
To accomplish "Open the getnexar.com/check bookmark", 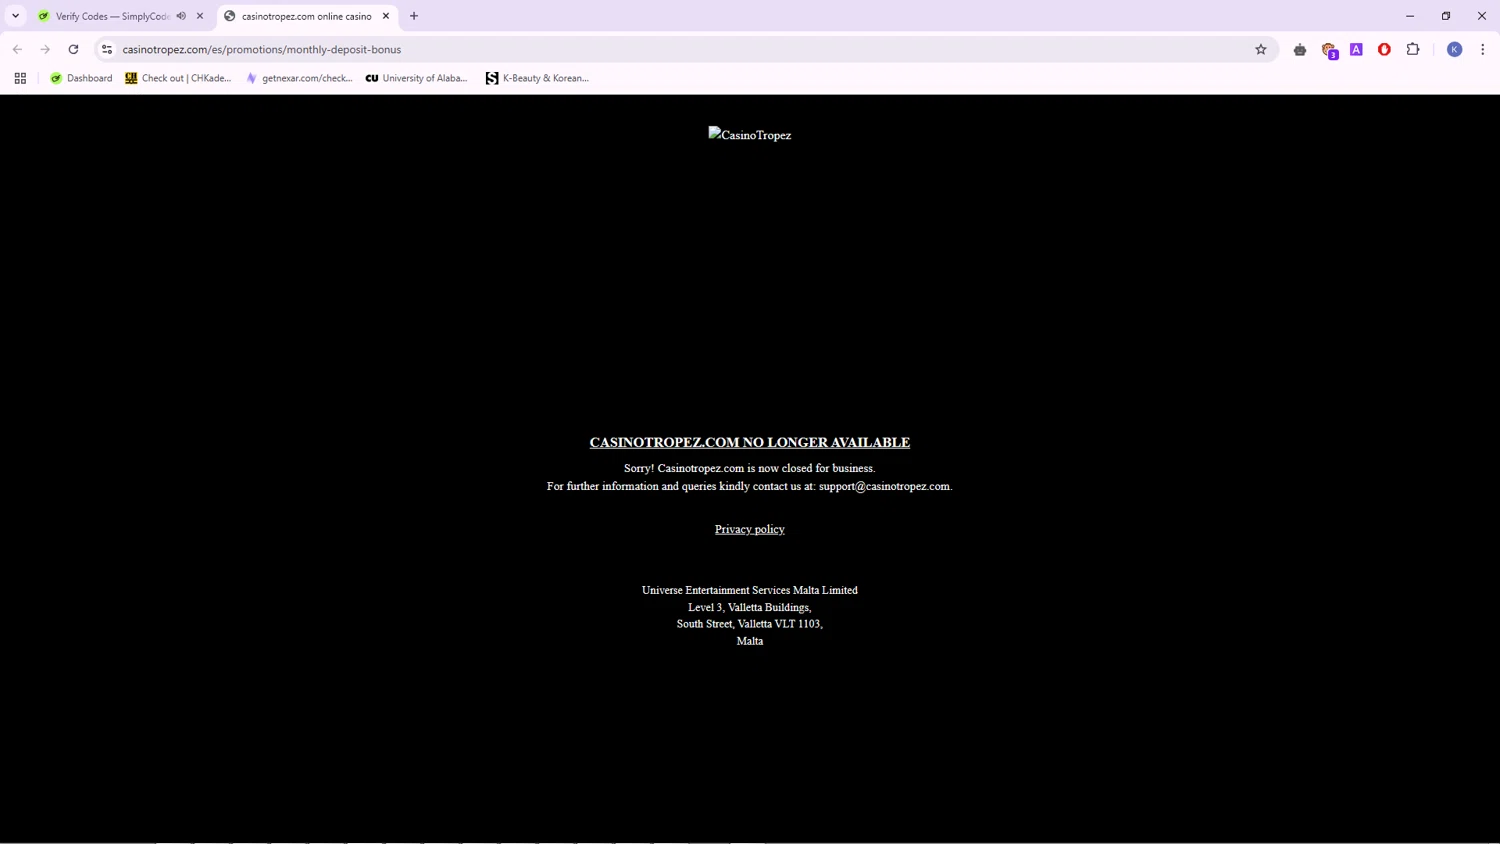I will [x=299, y=78].
